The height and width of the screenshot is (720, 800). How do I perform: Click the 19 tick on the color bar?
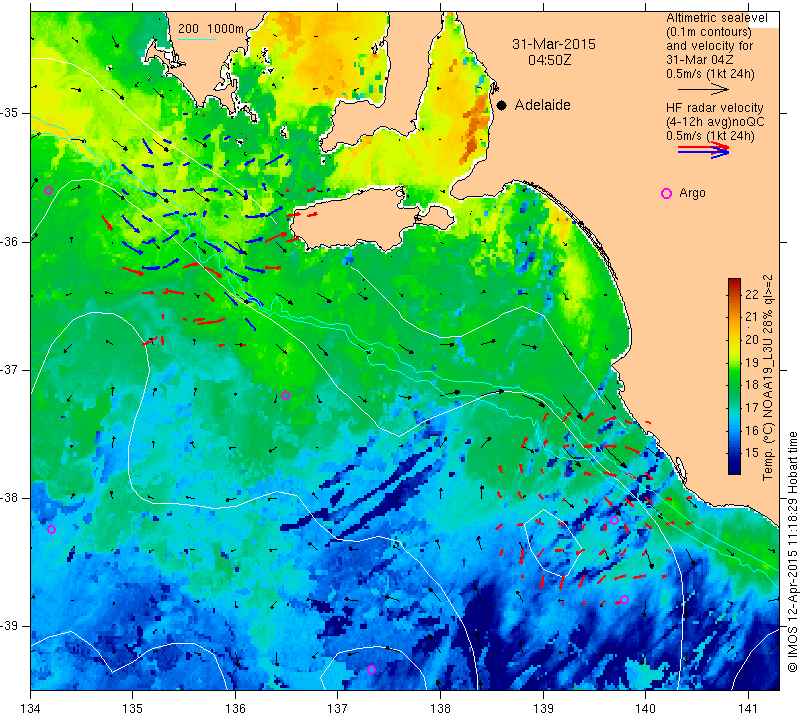coord(752,362)
